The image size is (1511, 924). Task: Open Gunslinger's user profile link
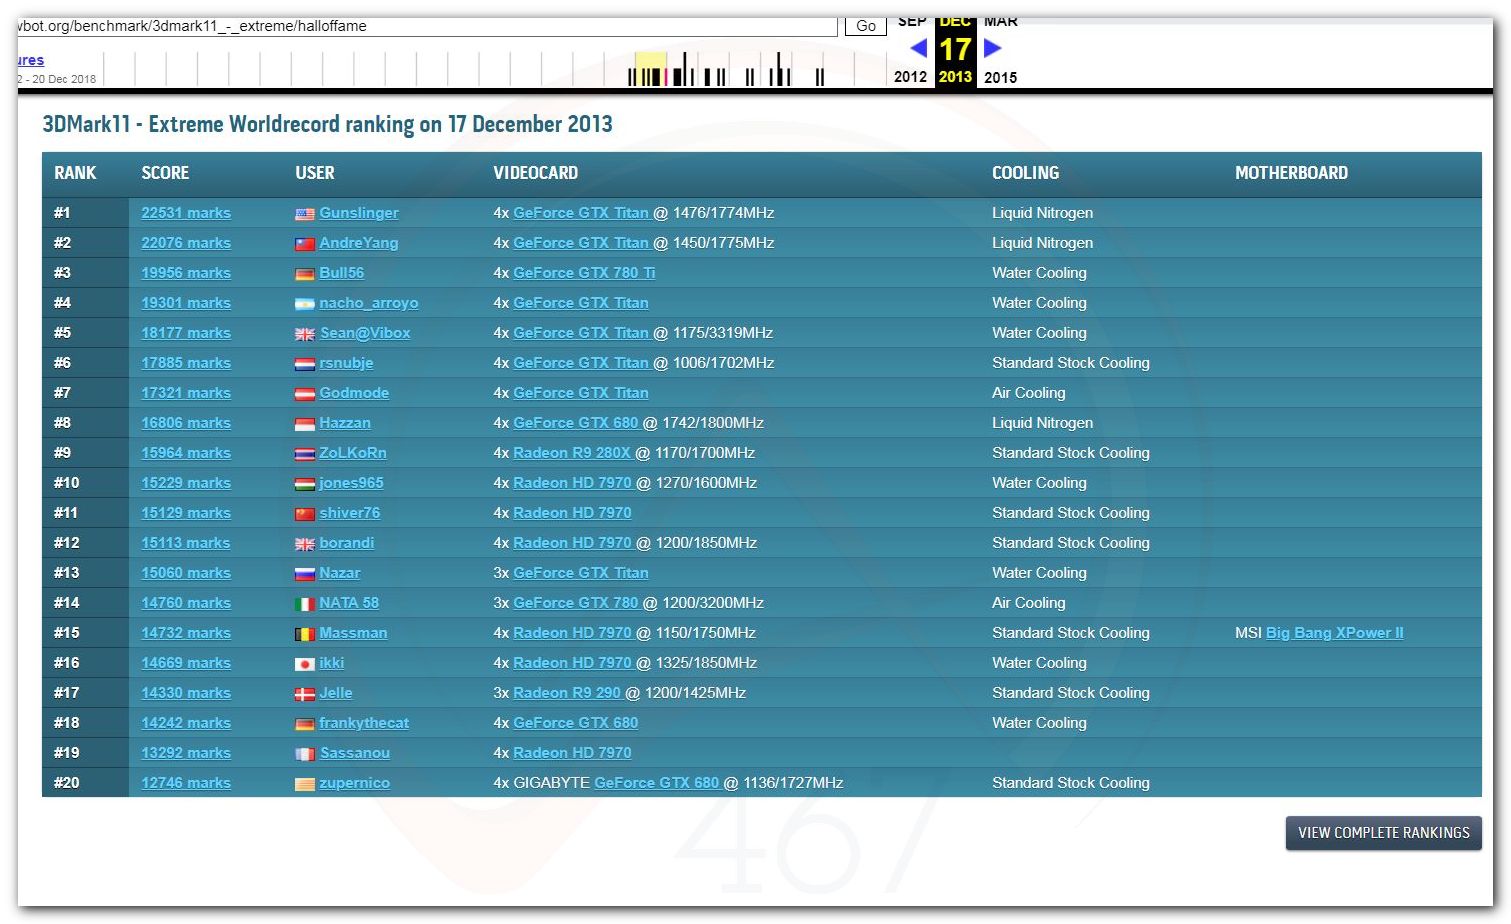click(x=359, y=213)
